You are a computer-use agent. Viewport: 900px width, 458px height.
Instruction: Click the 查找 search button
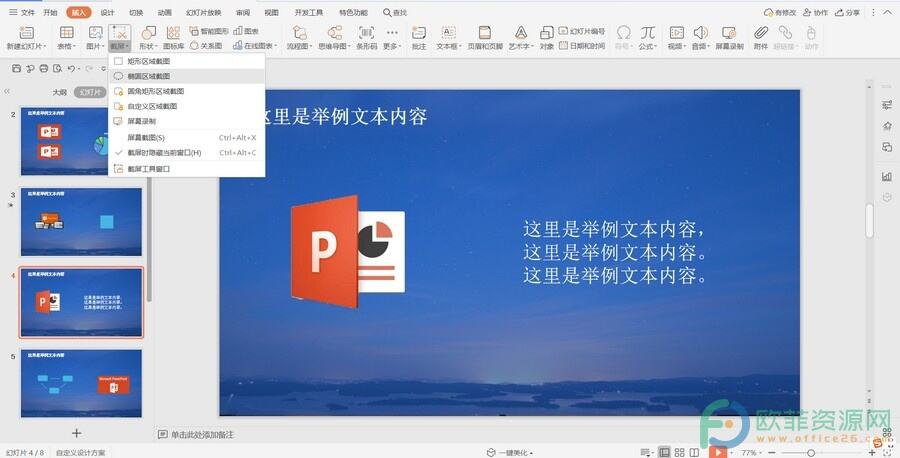395,12
